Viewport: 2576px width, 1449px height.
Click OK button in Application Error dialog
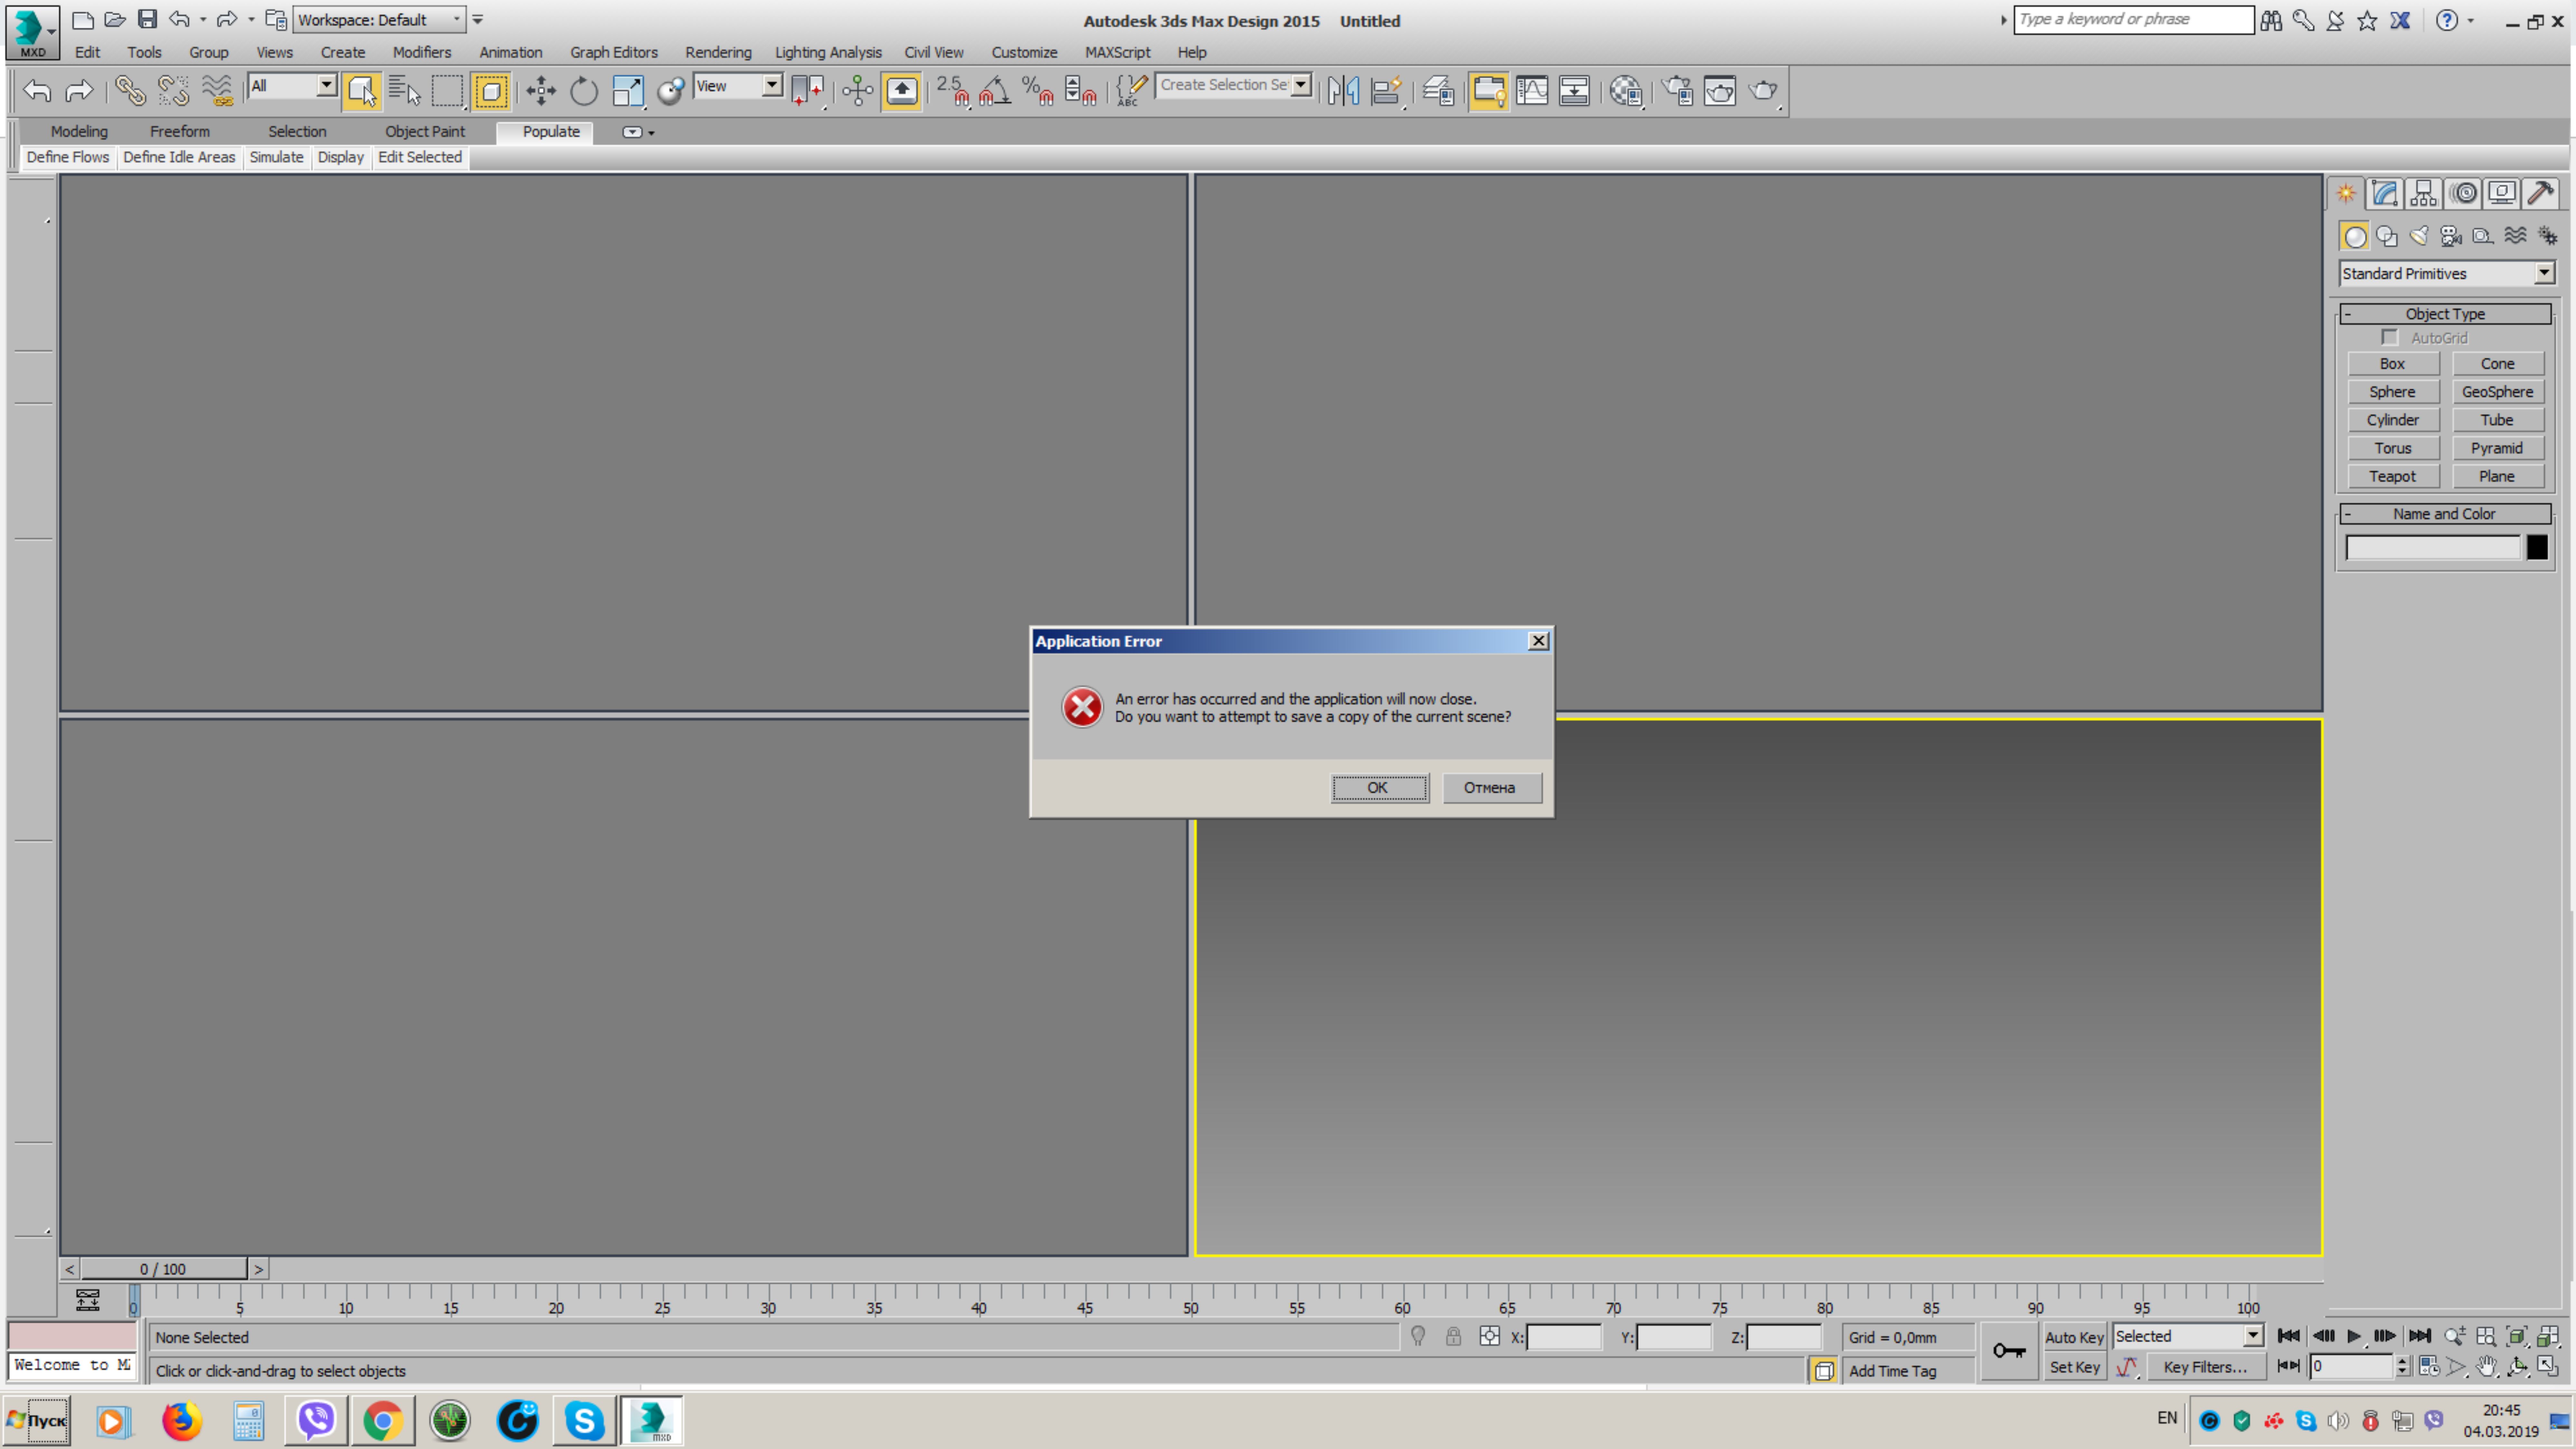(1378, 786)
